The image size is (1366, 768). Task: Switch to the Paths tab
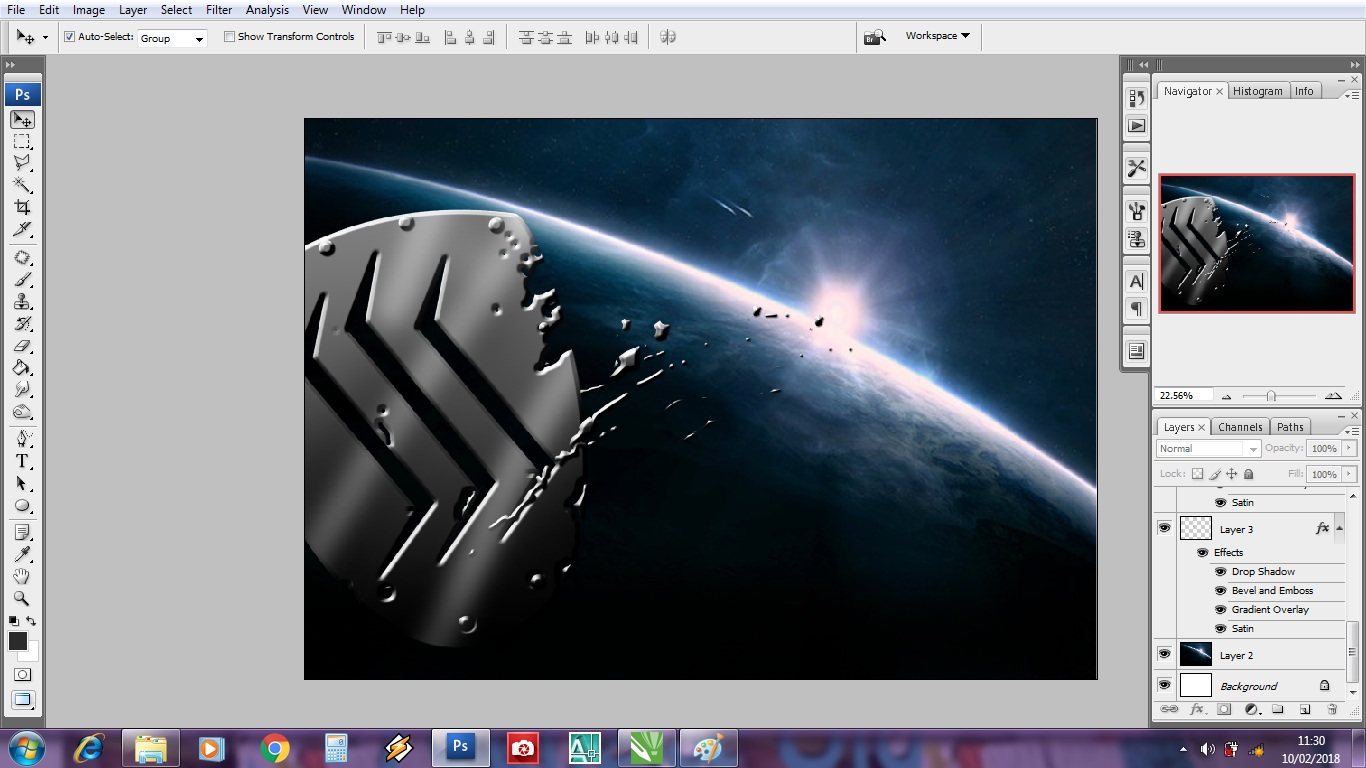(x=1290, y=427)
